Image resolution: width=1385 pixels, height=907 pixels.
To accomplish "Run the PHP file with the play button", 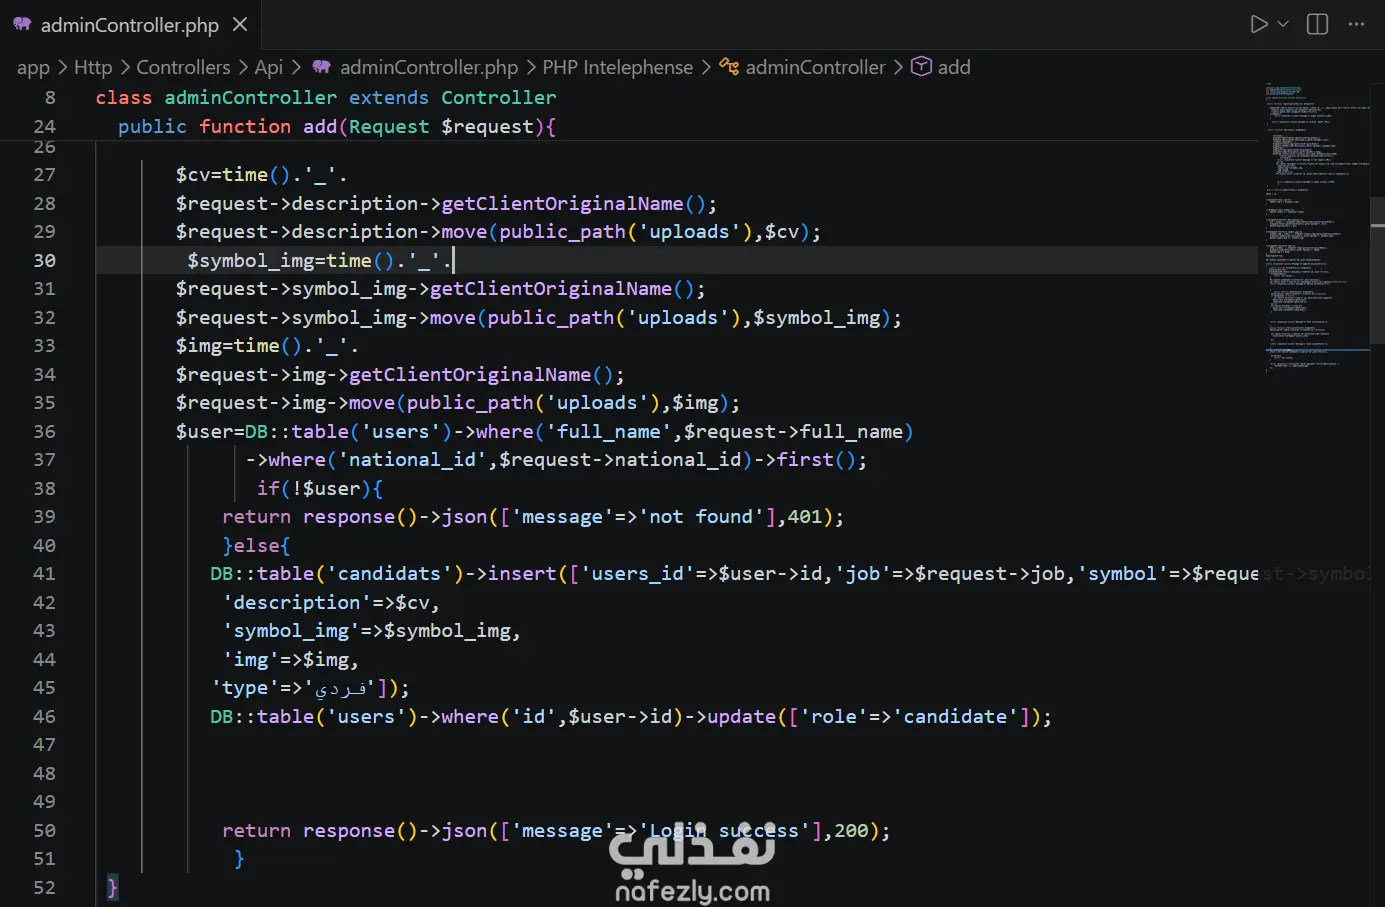I will coord(1259,24).
